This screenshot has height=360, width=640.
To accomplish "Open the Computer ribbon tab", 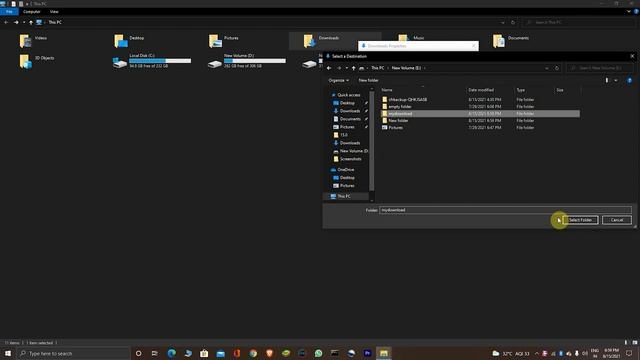I will [x=31, y=11].
